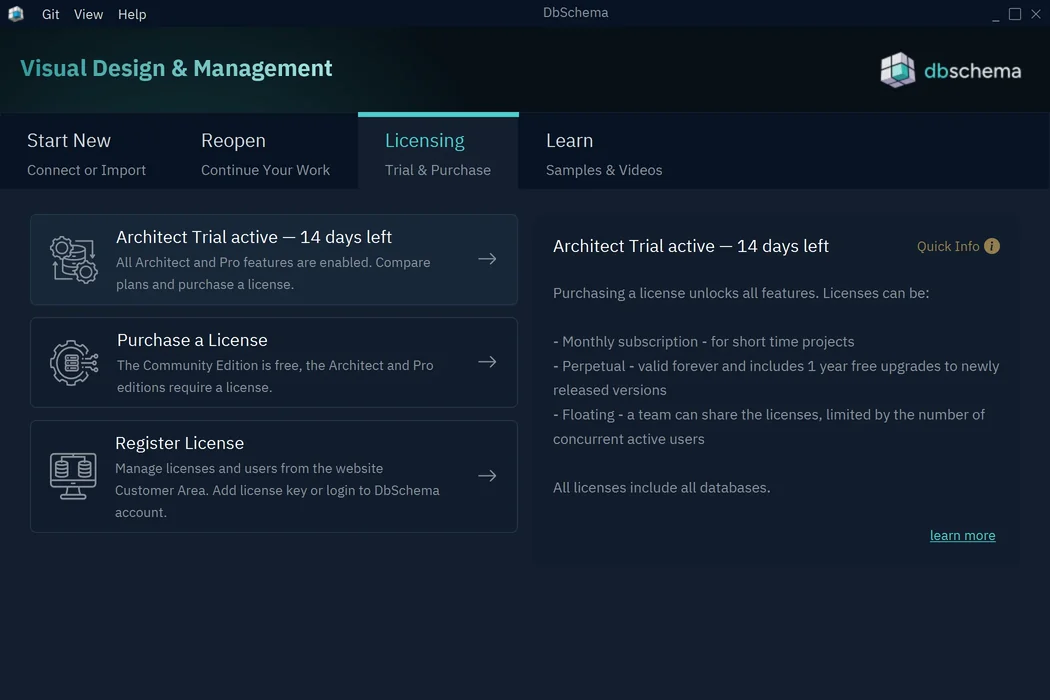Click the 'Perpetual - valid forever' line
Image resolution: width=1050 pixels, height=700 pixels.
[776, 378]
